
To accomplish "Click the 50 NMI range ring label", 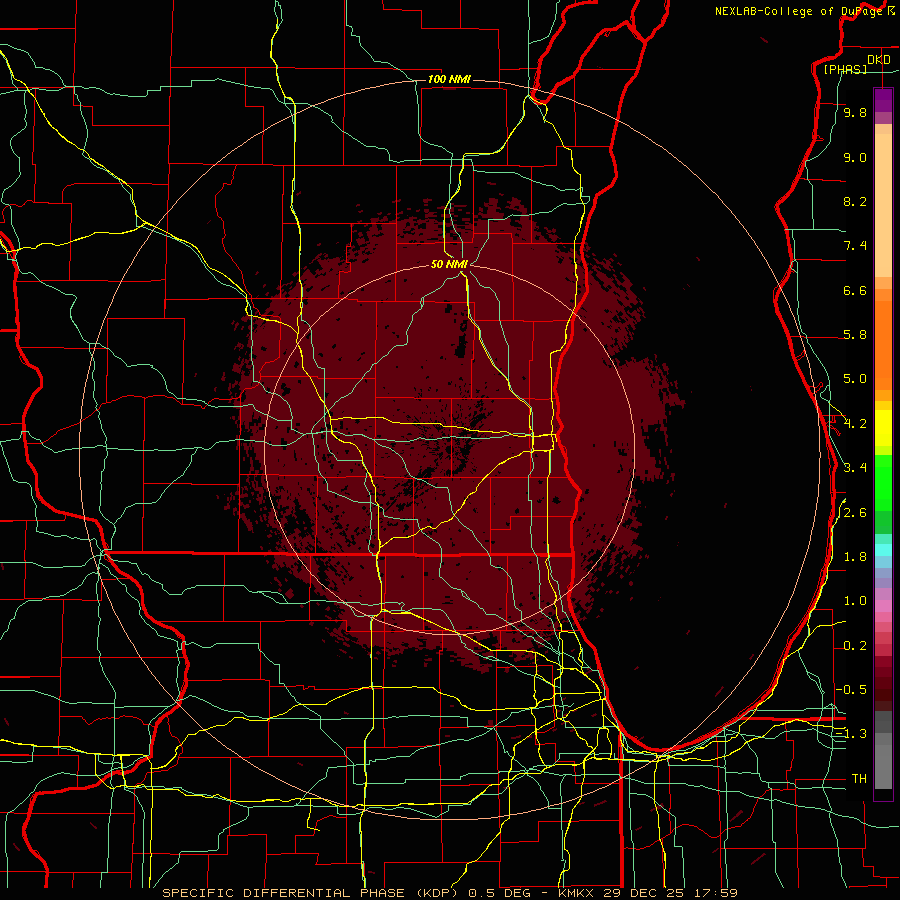I will [x=449, y=264].
